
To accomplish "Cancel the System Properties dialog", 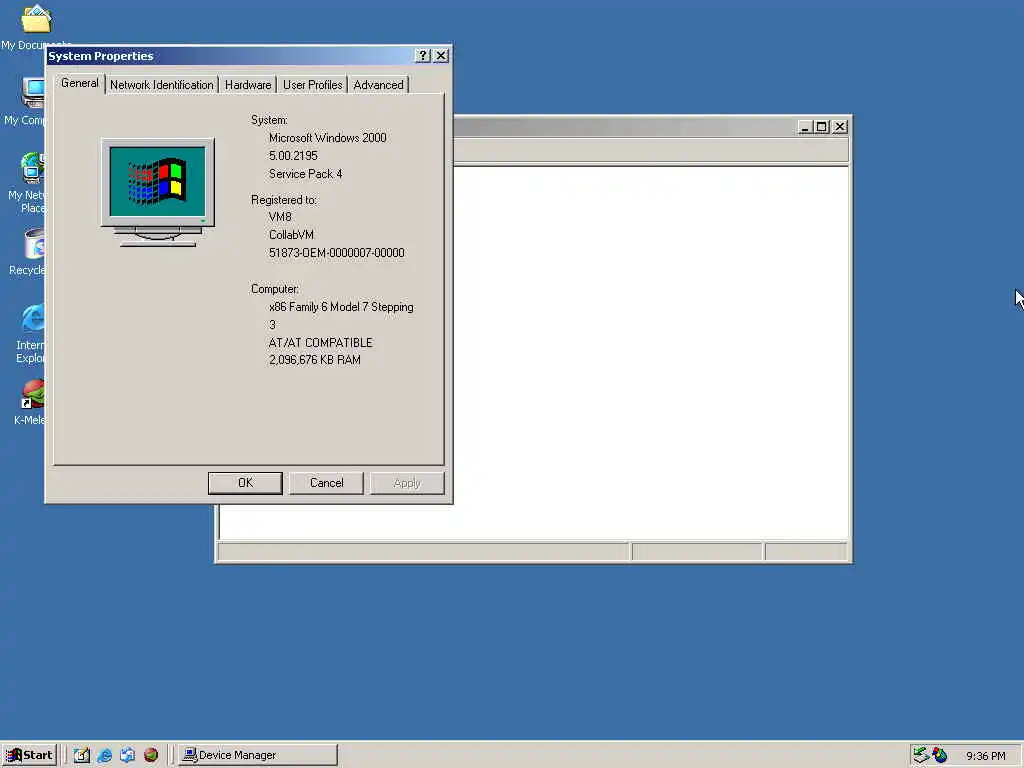I will click(326, 483).
